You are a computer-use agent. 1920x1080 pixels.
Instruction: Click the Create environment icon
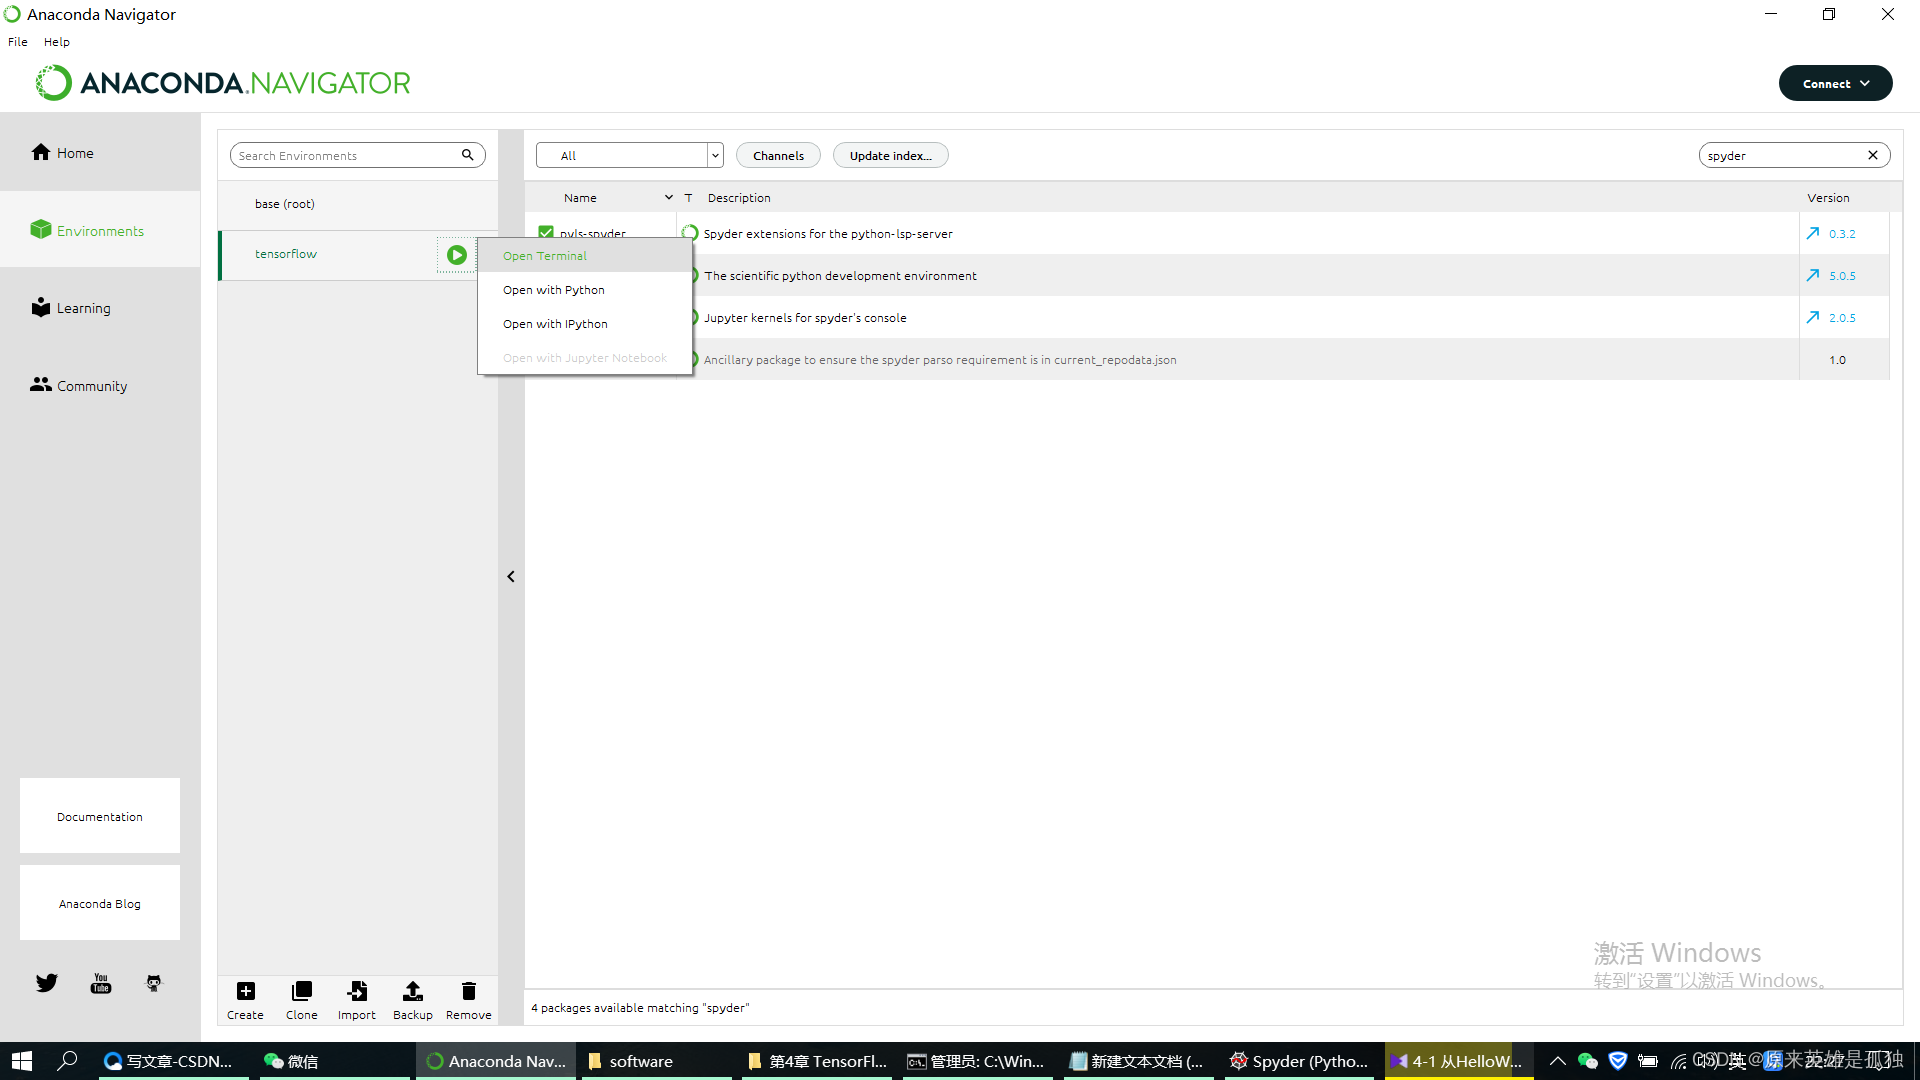[245, 991]
